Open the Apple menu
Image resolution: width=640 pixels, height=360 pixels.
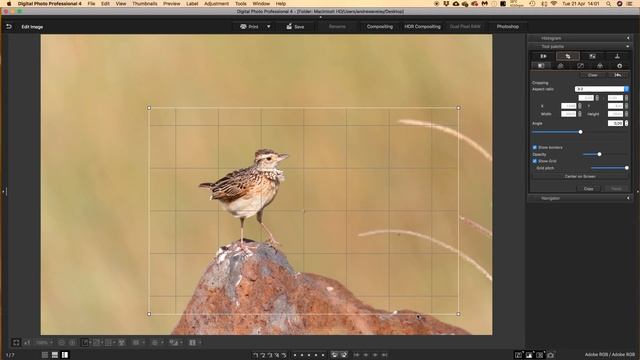click(x=9, y=3)
